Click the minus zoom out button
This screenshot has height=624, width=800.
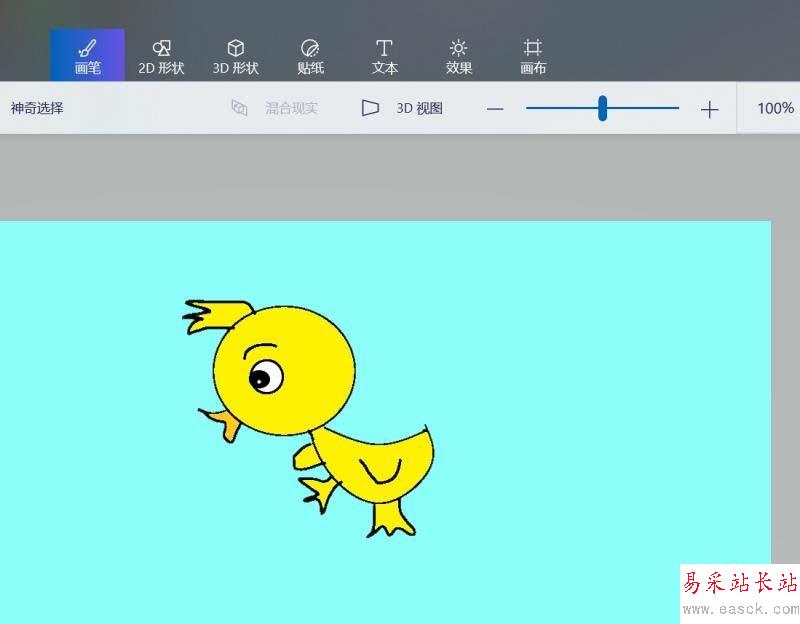[495, 109]
